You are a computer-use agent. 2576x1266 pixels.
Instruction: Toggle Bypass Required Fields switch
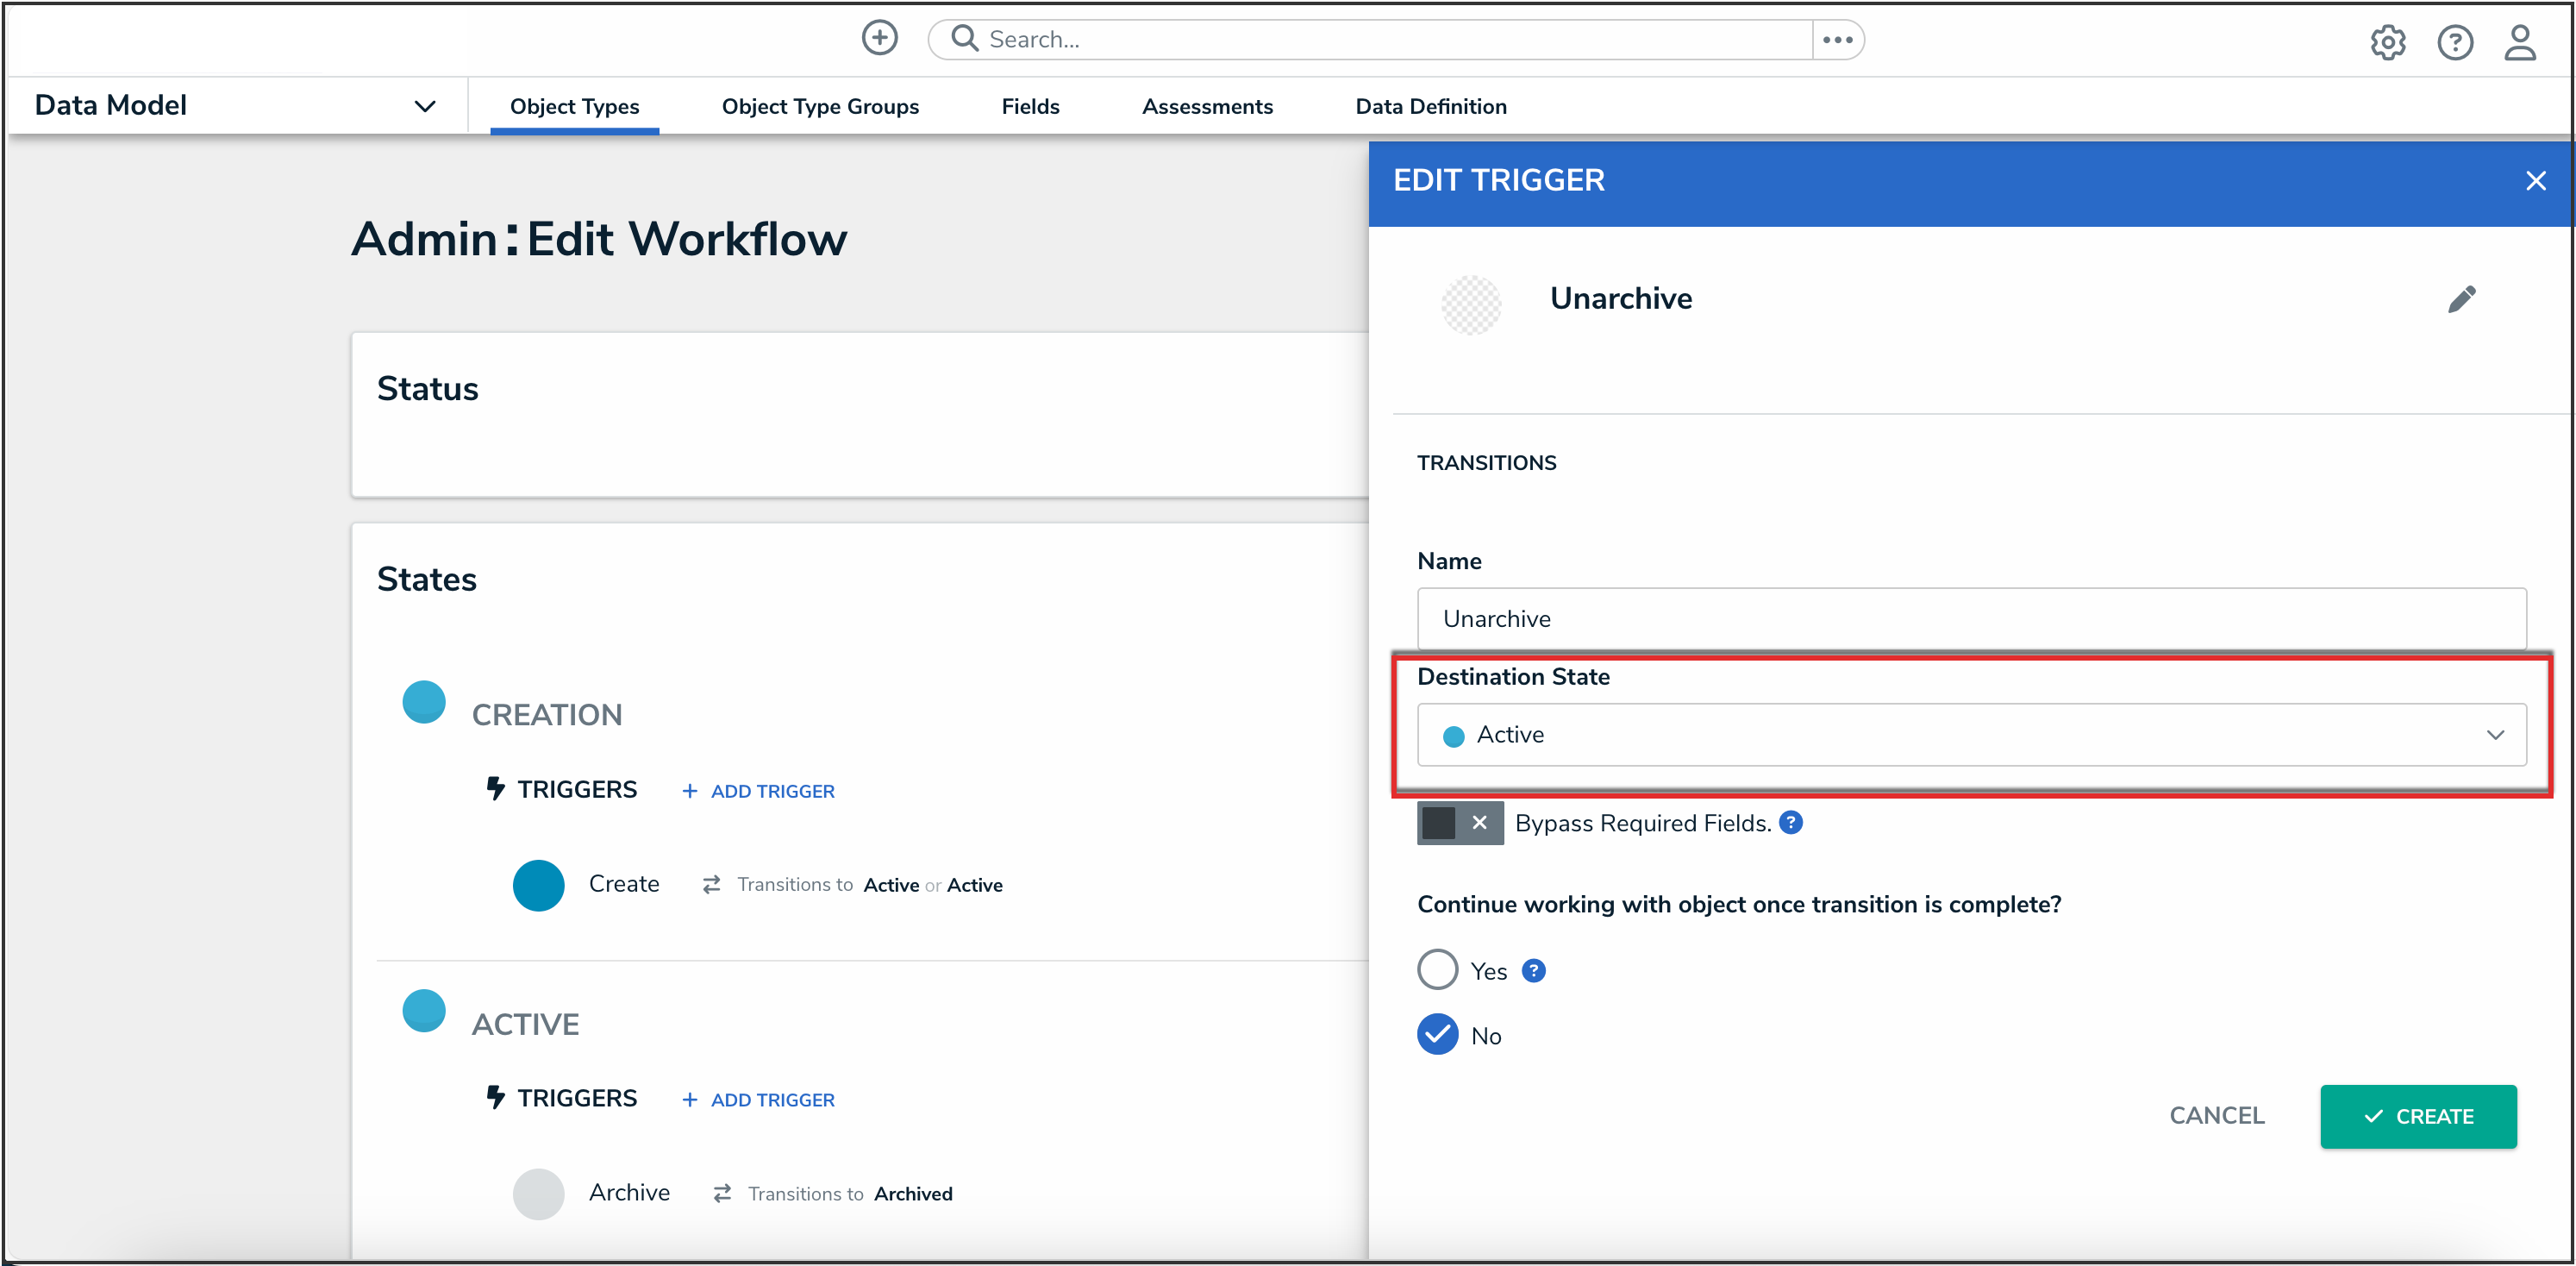tap(1459, 823)
